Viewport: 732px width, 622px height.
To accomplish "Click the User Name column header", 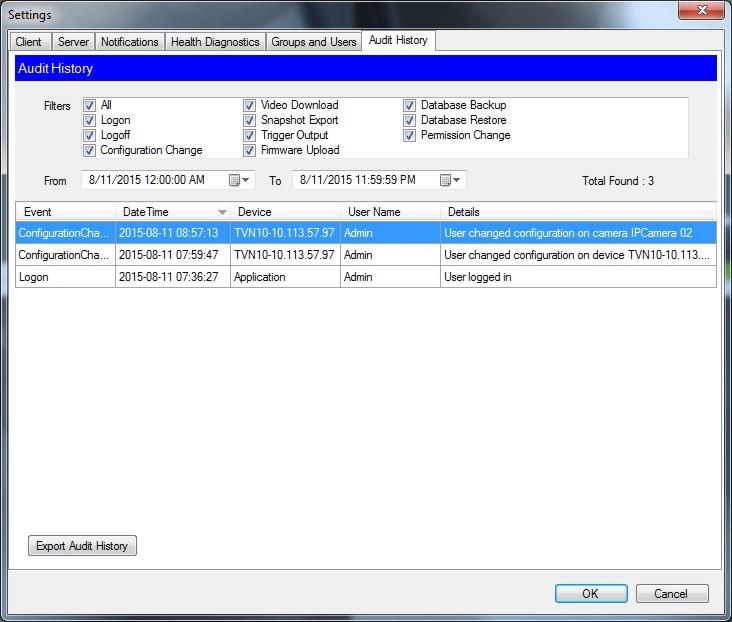I will click(390, 212).
